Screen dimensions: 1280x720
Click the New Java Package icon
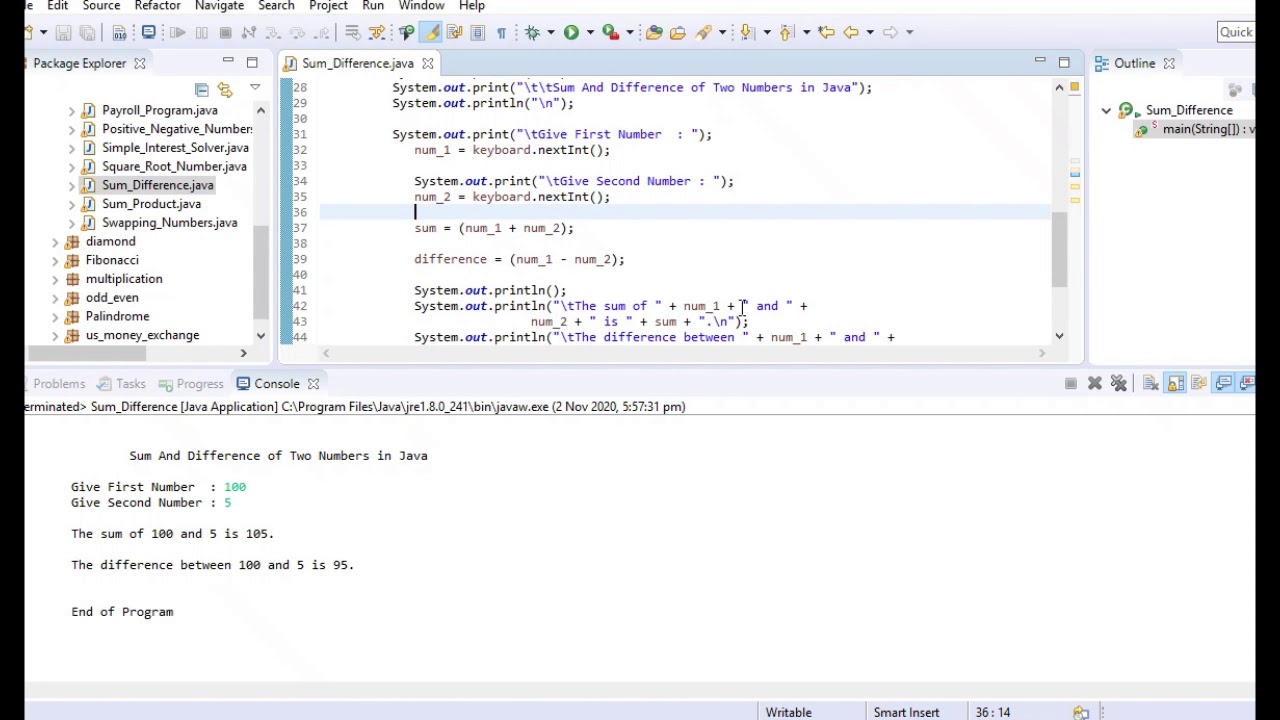point(654,33)
